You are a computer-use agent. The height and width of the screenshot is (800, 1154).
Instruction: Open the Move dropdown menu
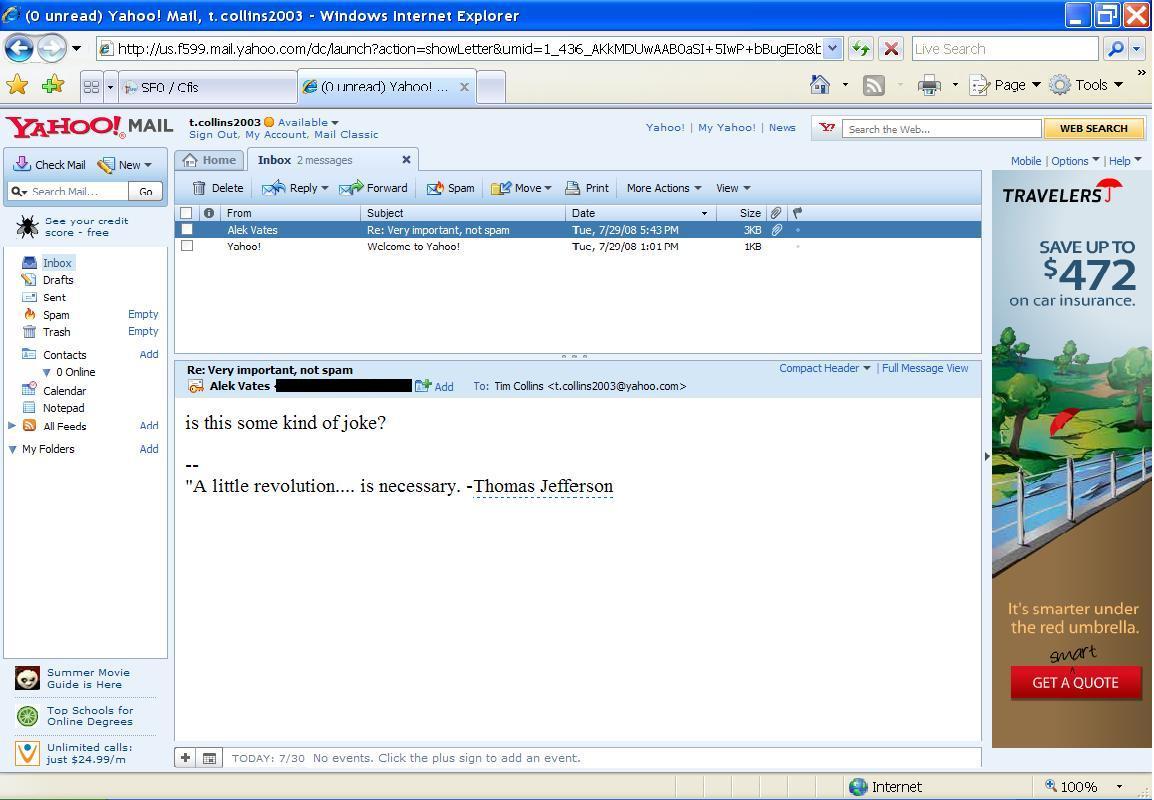pos(548,188)
